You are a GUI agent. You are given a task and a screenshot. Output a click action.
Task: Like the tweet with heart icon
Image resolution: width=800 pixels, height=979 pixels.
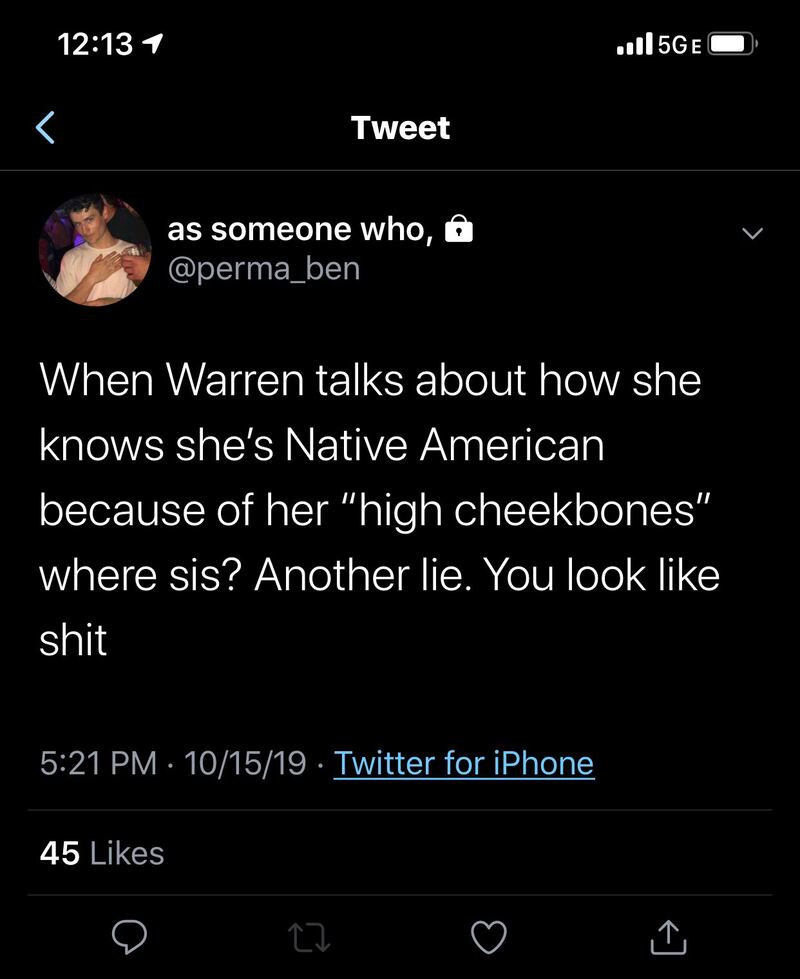coord(489,936)
